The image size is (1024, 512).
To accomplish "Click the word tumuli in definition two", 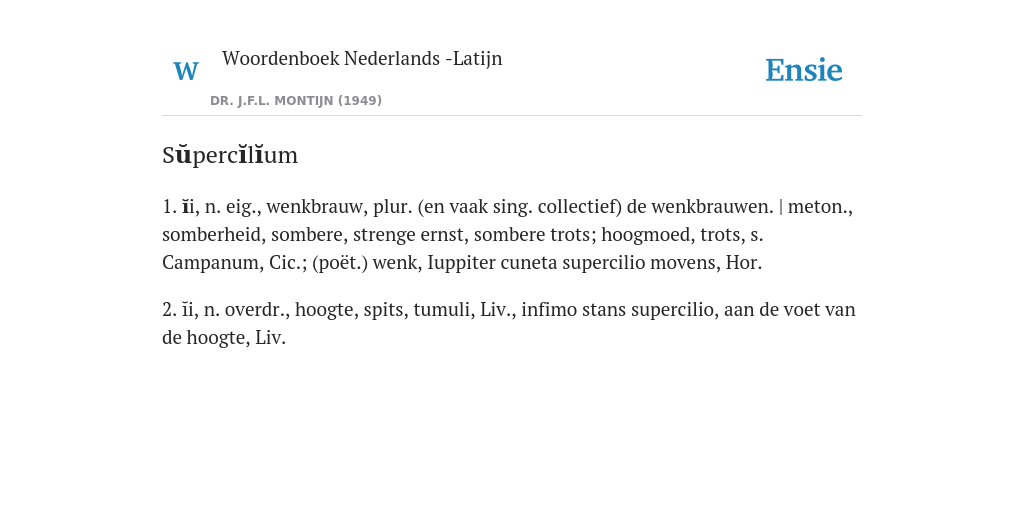I will click(443, 310).
